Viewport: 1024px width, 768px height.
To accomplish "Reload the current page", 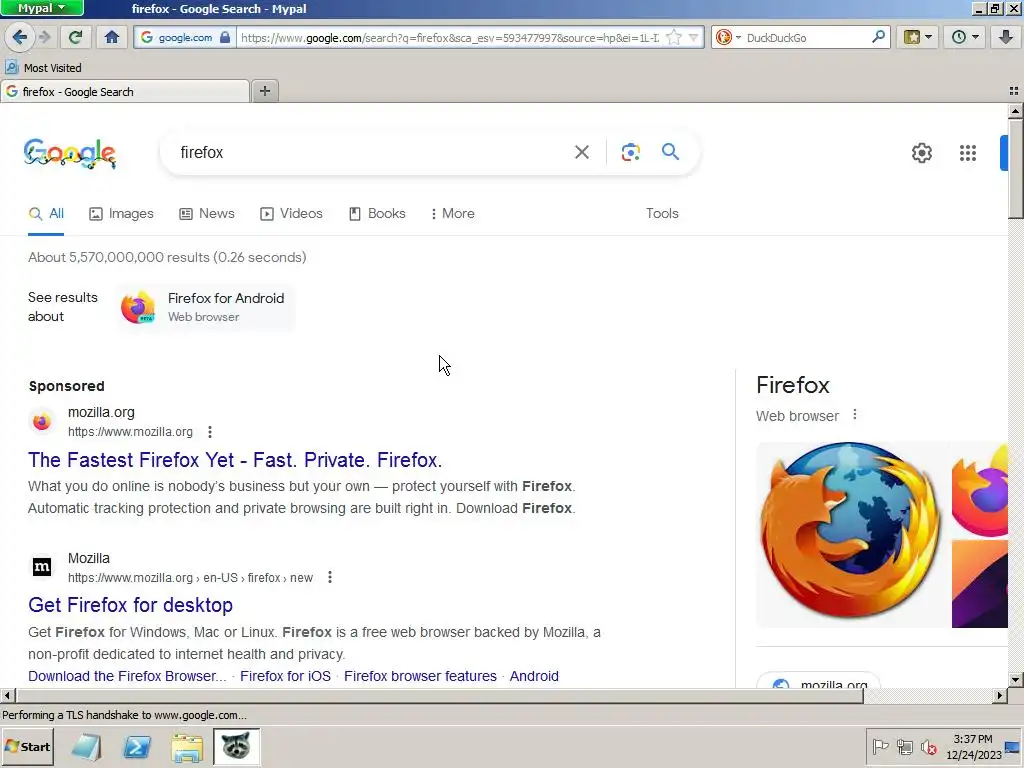I will [x=75, y=37].
